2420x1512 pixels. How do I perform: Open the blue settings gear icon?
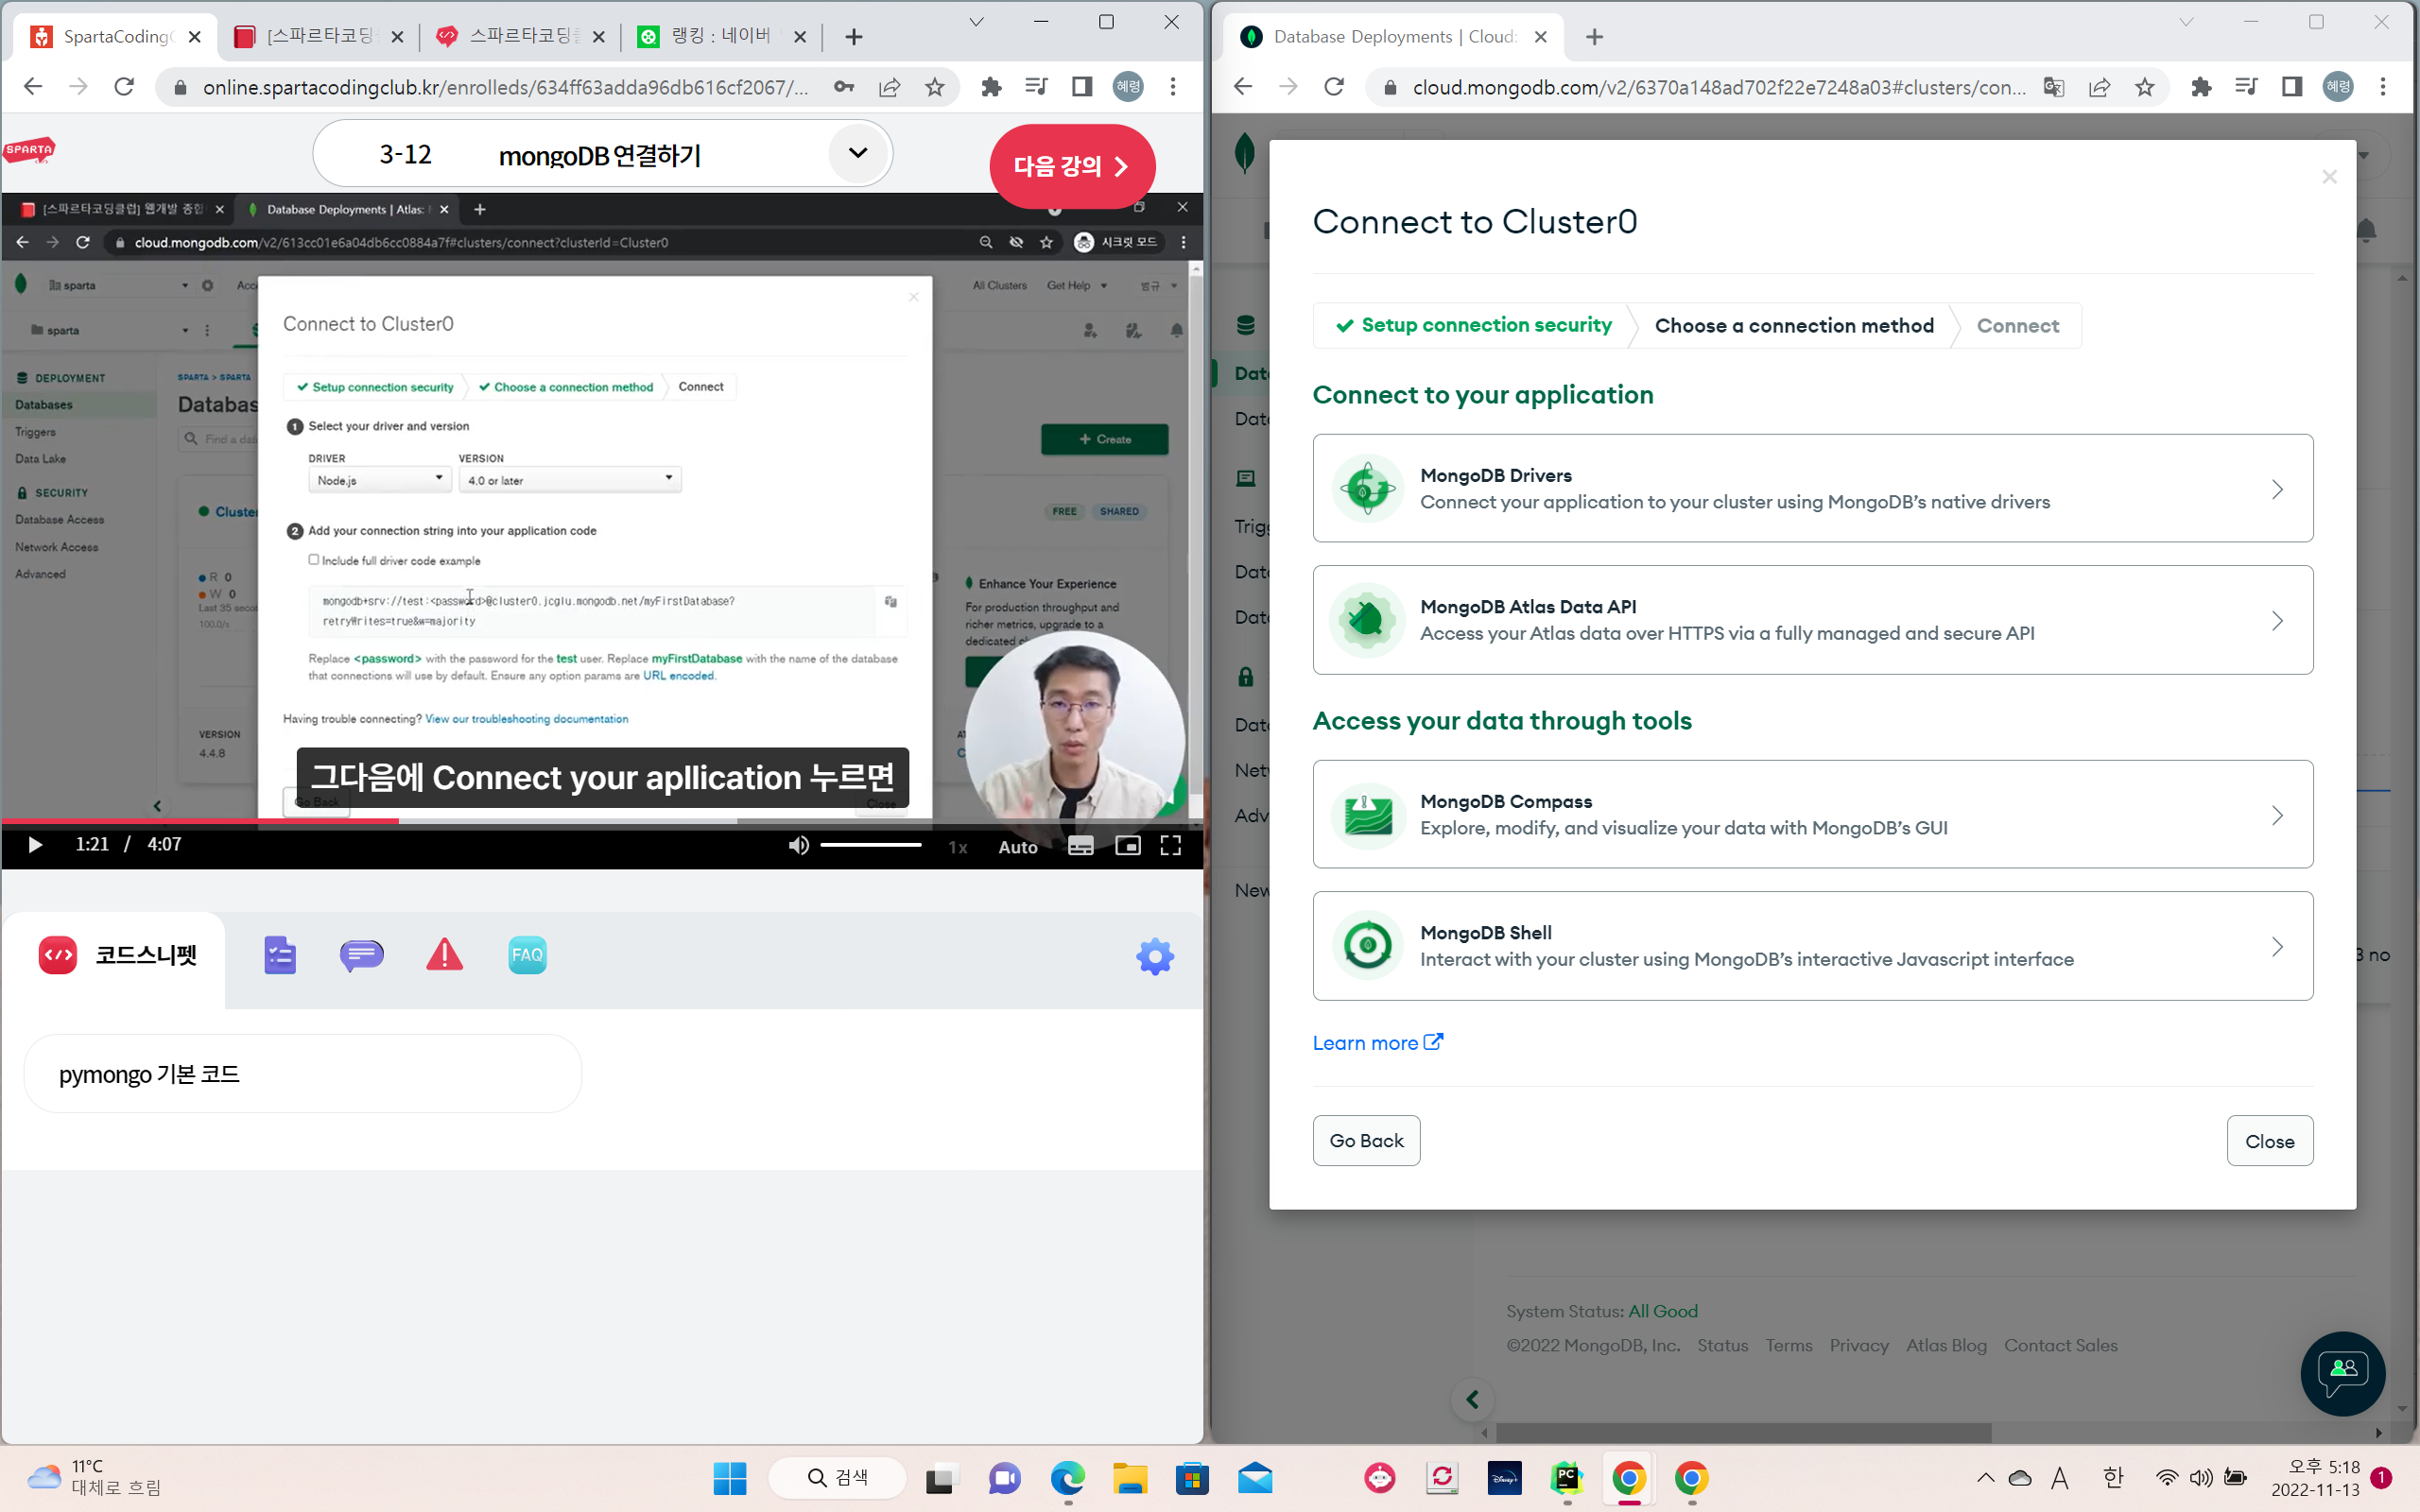[x=1155, y=956]
